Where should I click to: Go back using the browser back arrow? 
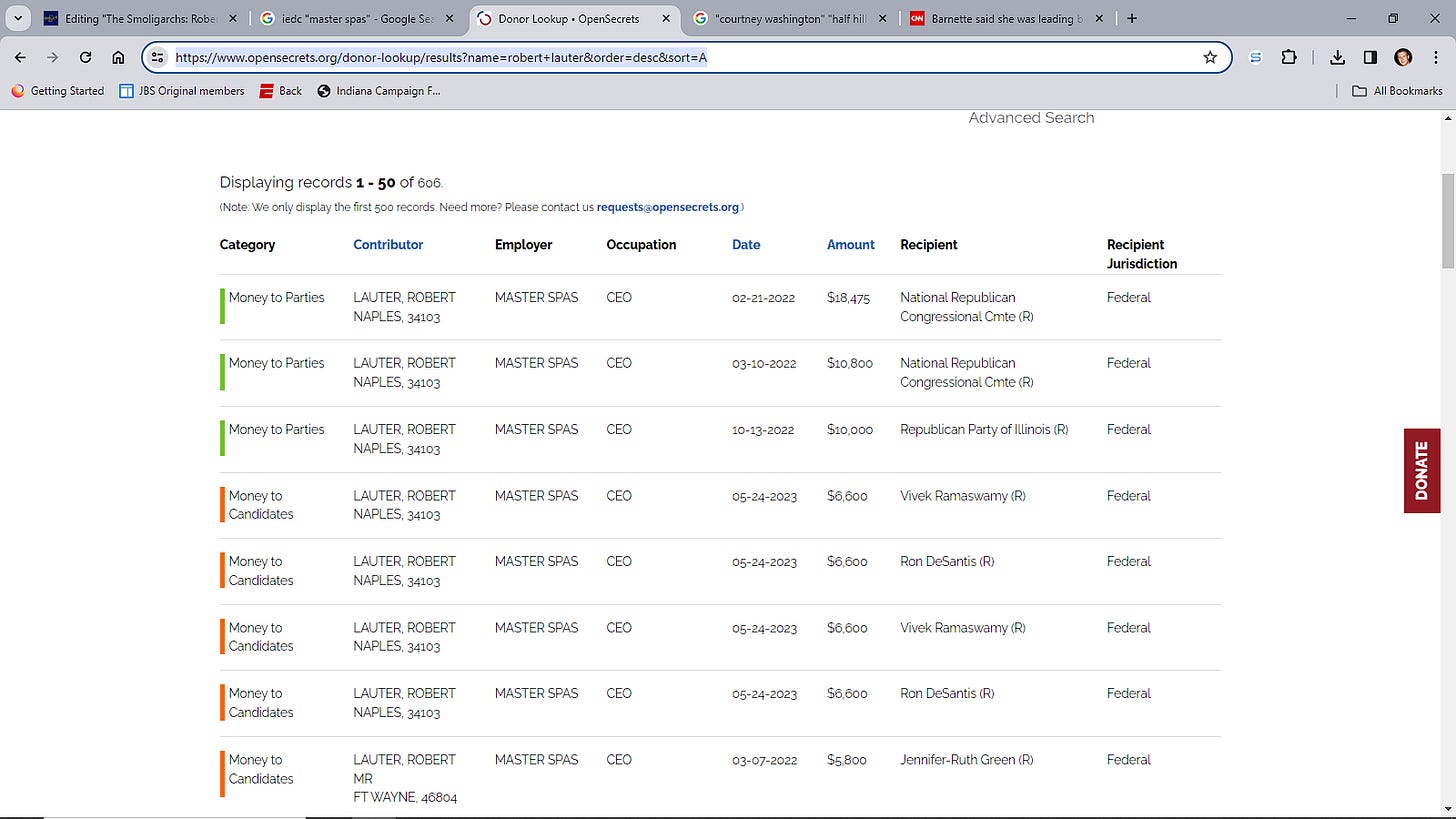[21, 58]
